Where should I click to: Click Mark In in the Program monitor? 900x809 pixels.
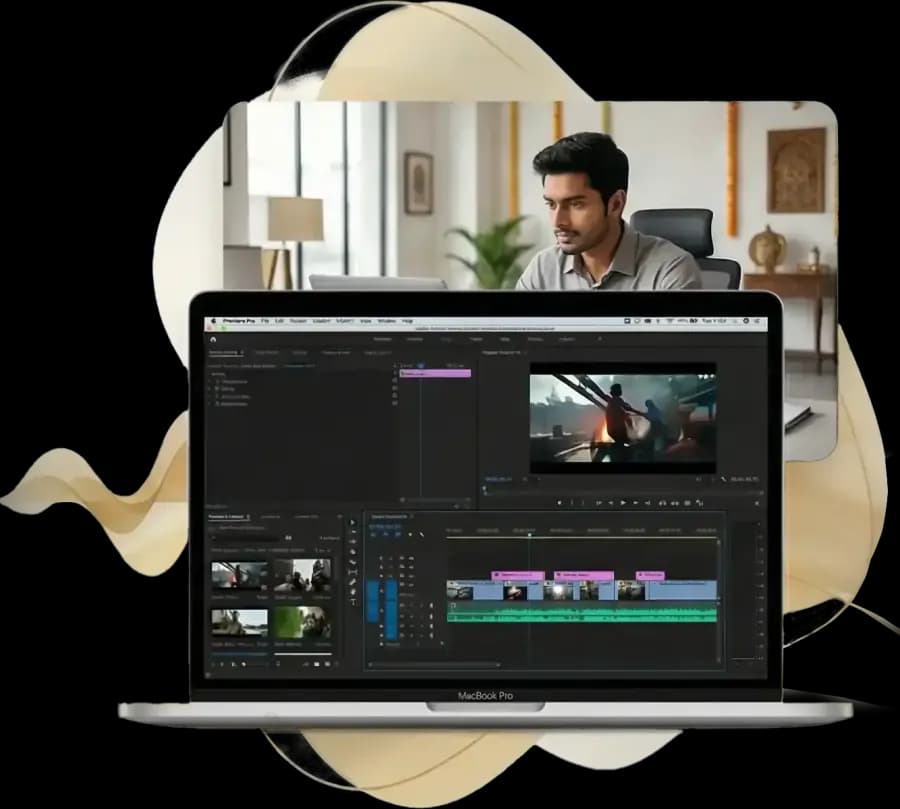tap(572, 503)
